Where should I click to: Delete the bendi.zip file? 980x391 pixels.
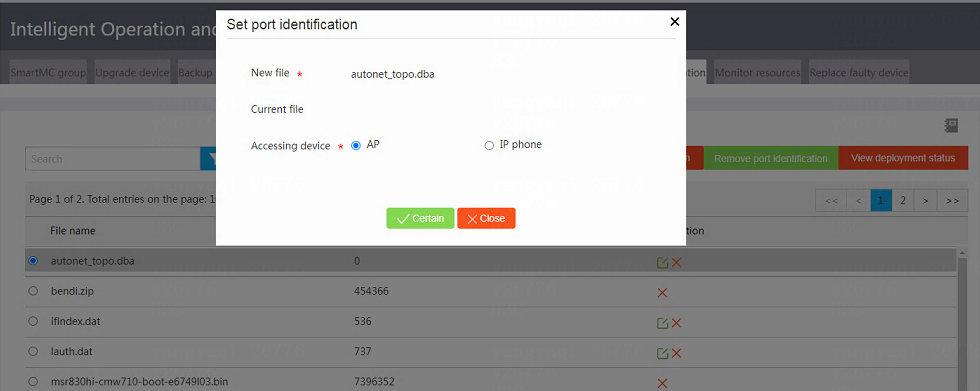662,292
